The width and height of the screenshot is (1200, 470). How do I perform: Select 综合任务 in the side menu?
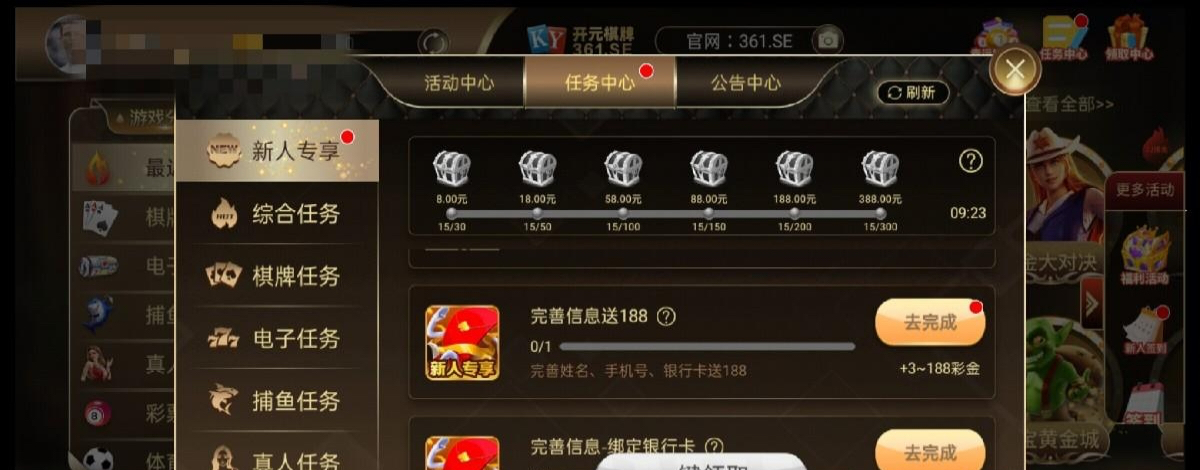tap(277, 214)
